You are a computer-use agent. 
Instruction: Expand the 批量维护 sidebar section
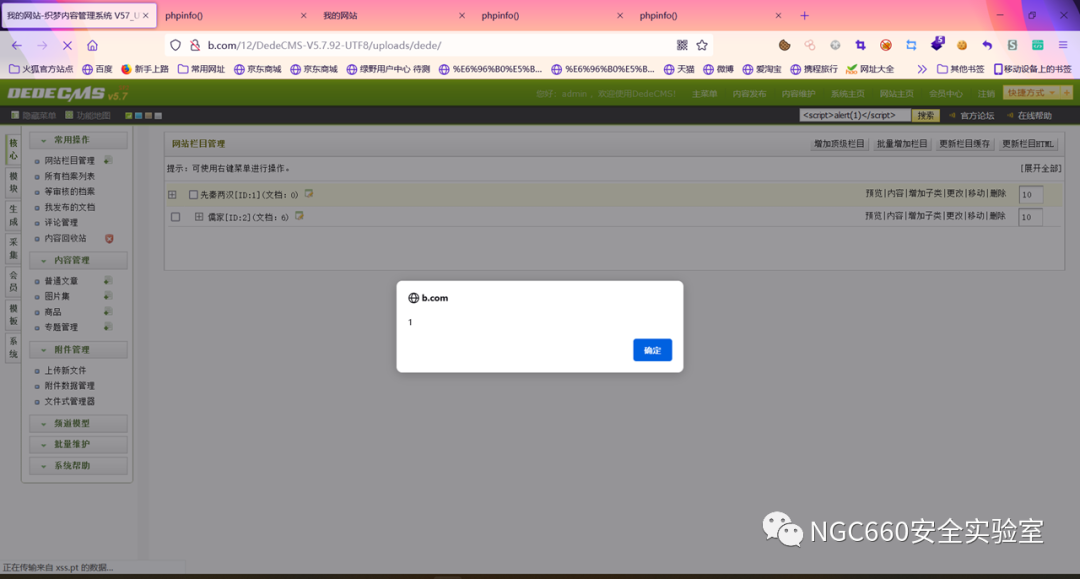[78, 444]
